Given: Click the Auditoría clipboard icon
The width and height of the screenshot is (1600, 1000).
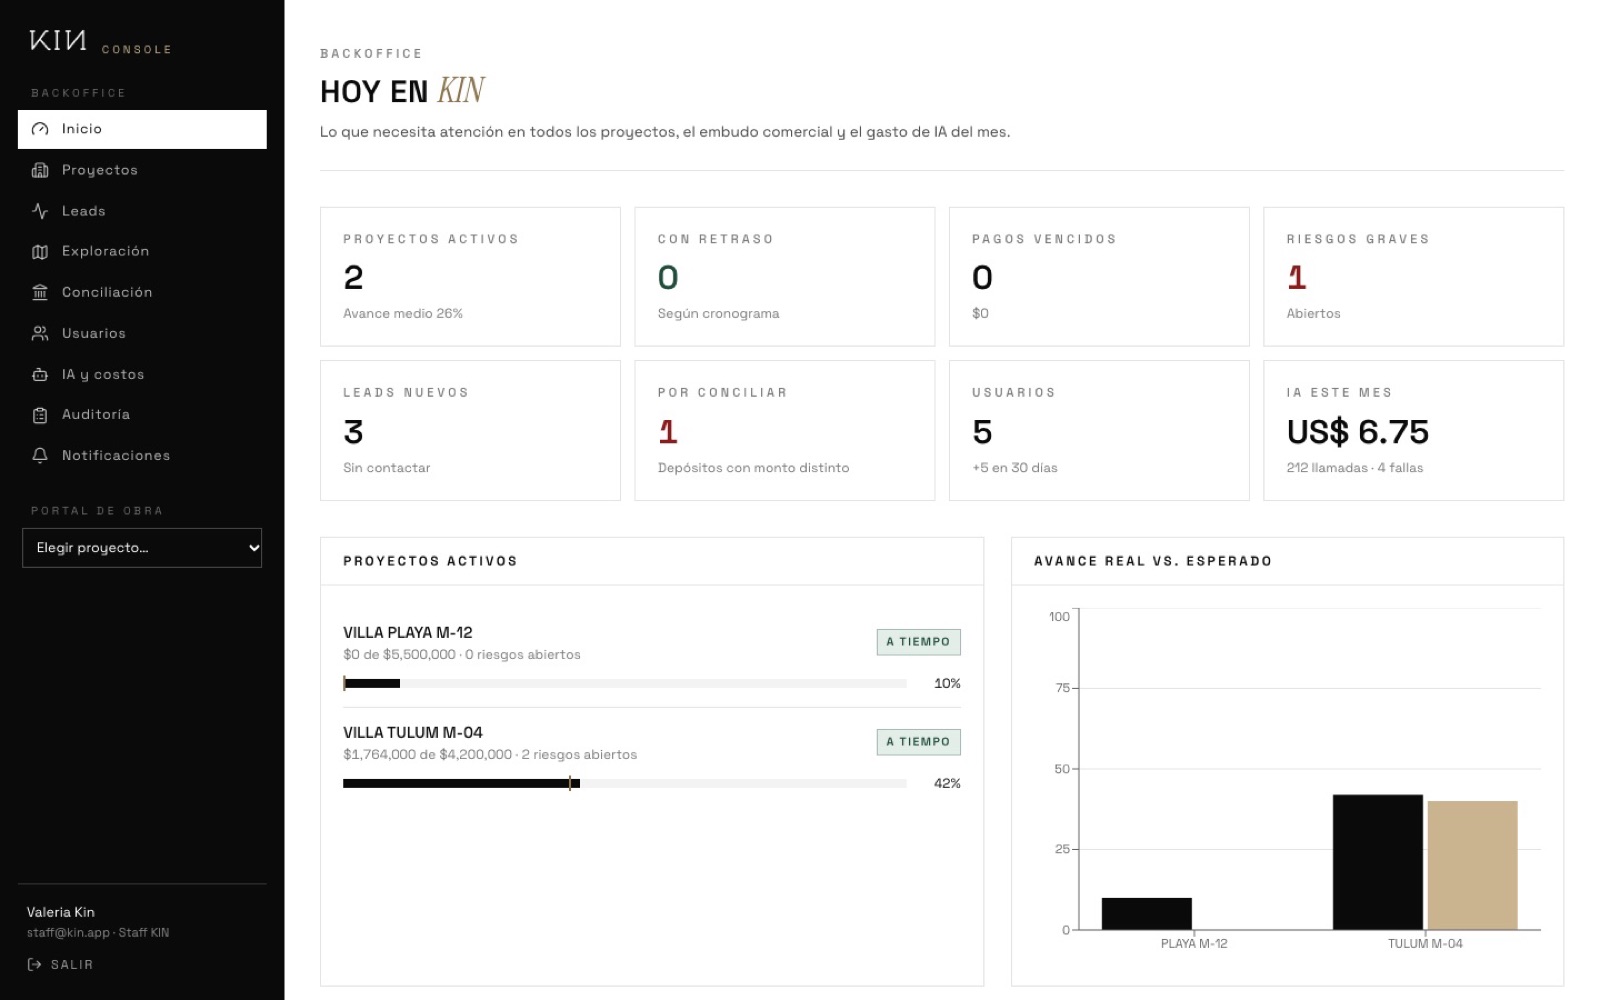Looking at the screenshot, I should tap(40, 415).
